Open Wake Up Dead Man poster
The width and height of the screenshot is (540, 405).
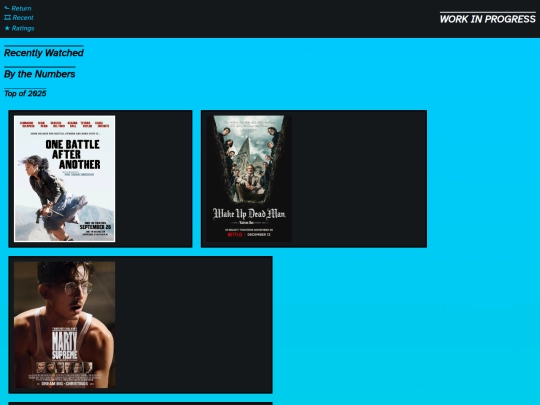pos(249,179)
